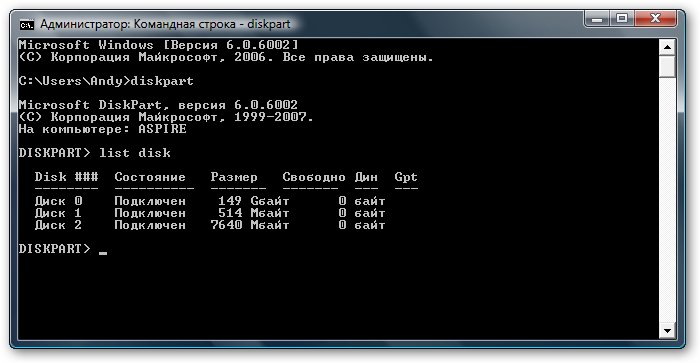Close the Командная строка window

click(x=655, y=19)
